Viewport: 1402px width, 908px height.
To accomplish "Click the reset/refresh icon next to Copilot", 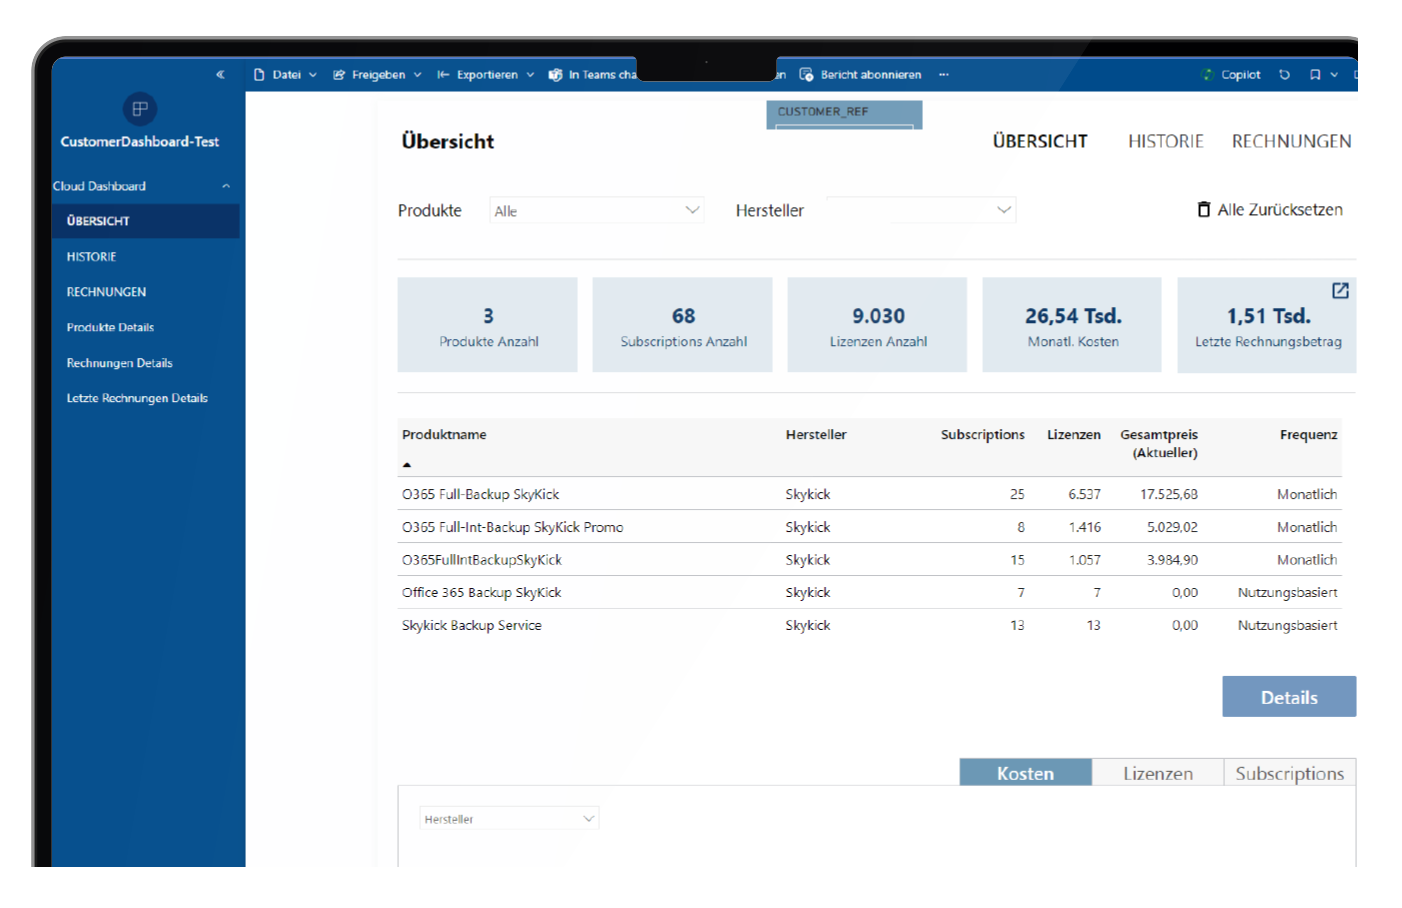I will point(1284,75).
